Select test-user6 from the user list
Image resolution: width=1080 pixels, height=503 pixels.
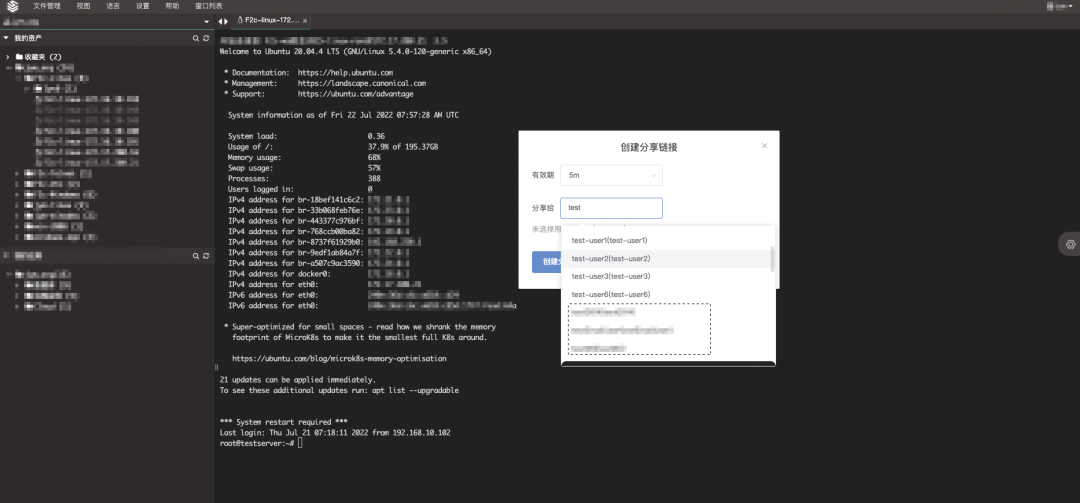[668, 294]
